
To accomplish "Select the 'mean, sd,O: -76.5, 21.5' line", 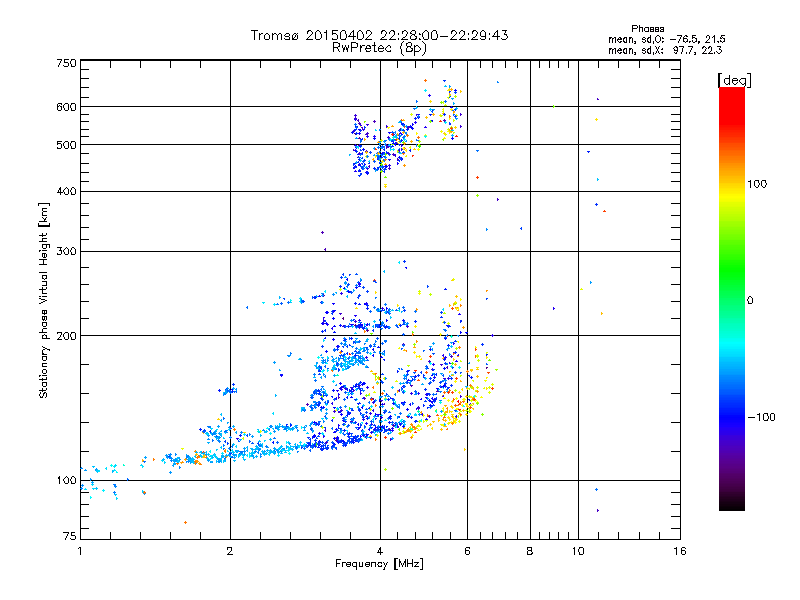I will 667,39.
